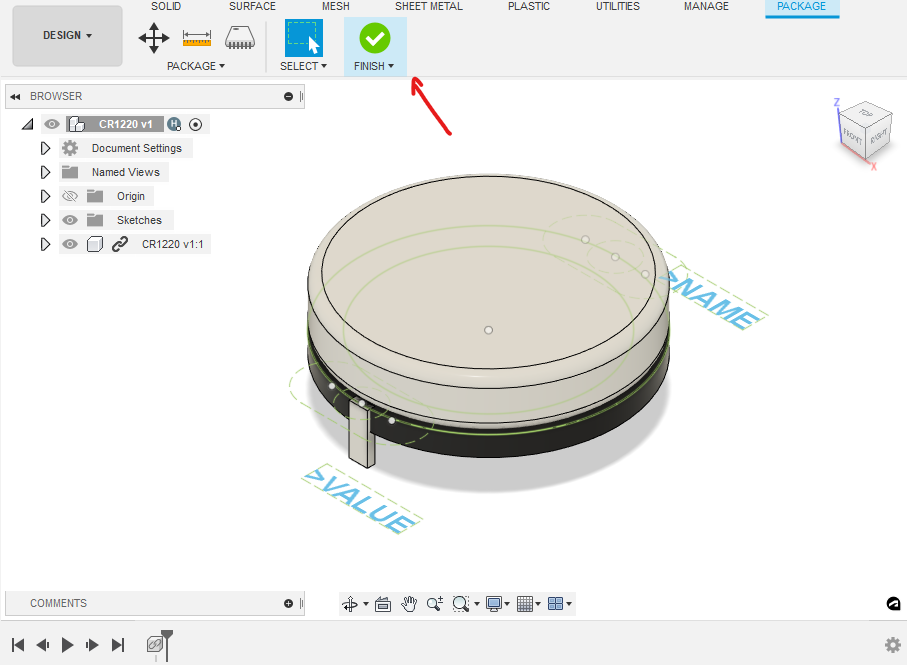Viewport: 907px width, 665px height.
Task: Click the Document Settings gear icon
Action: coord(70,148)
